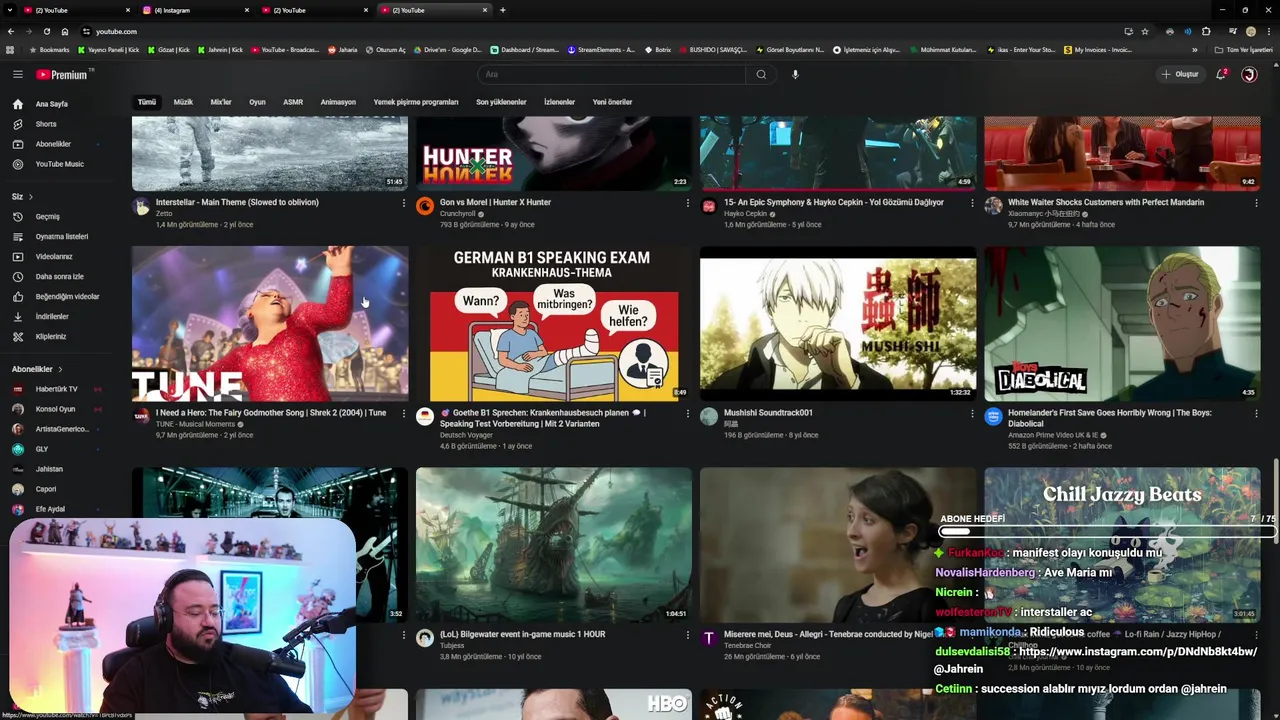Reload the page with browser refresh icon
1280x720 pixels.
(46, 31)
